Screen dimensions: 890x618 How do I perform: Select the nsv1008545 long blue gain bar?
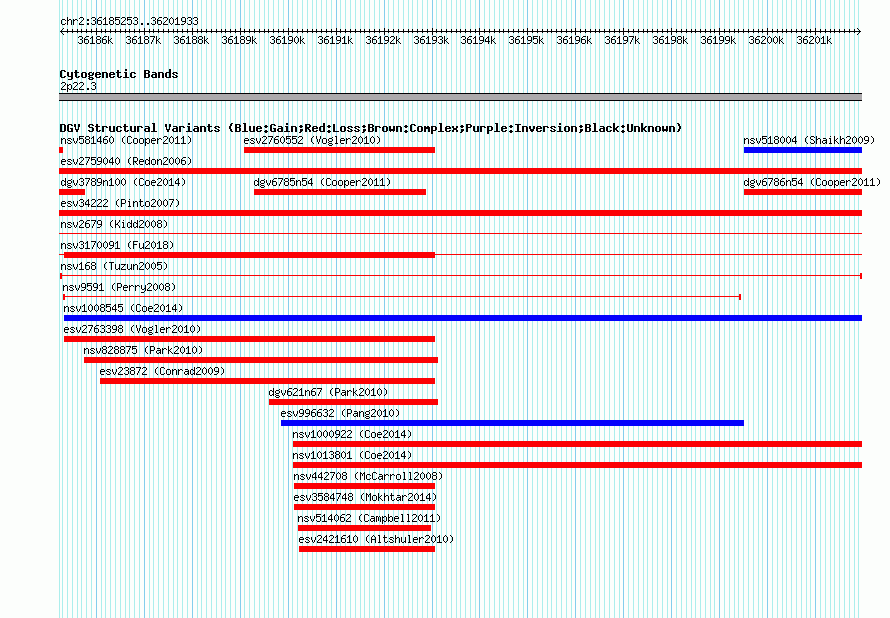click(x=463, y=318)
